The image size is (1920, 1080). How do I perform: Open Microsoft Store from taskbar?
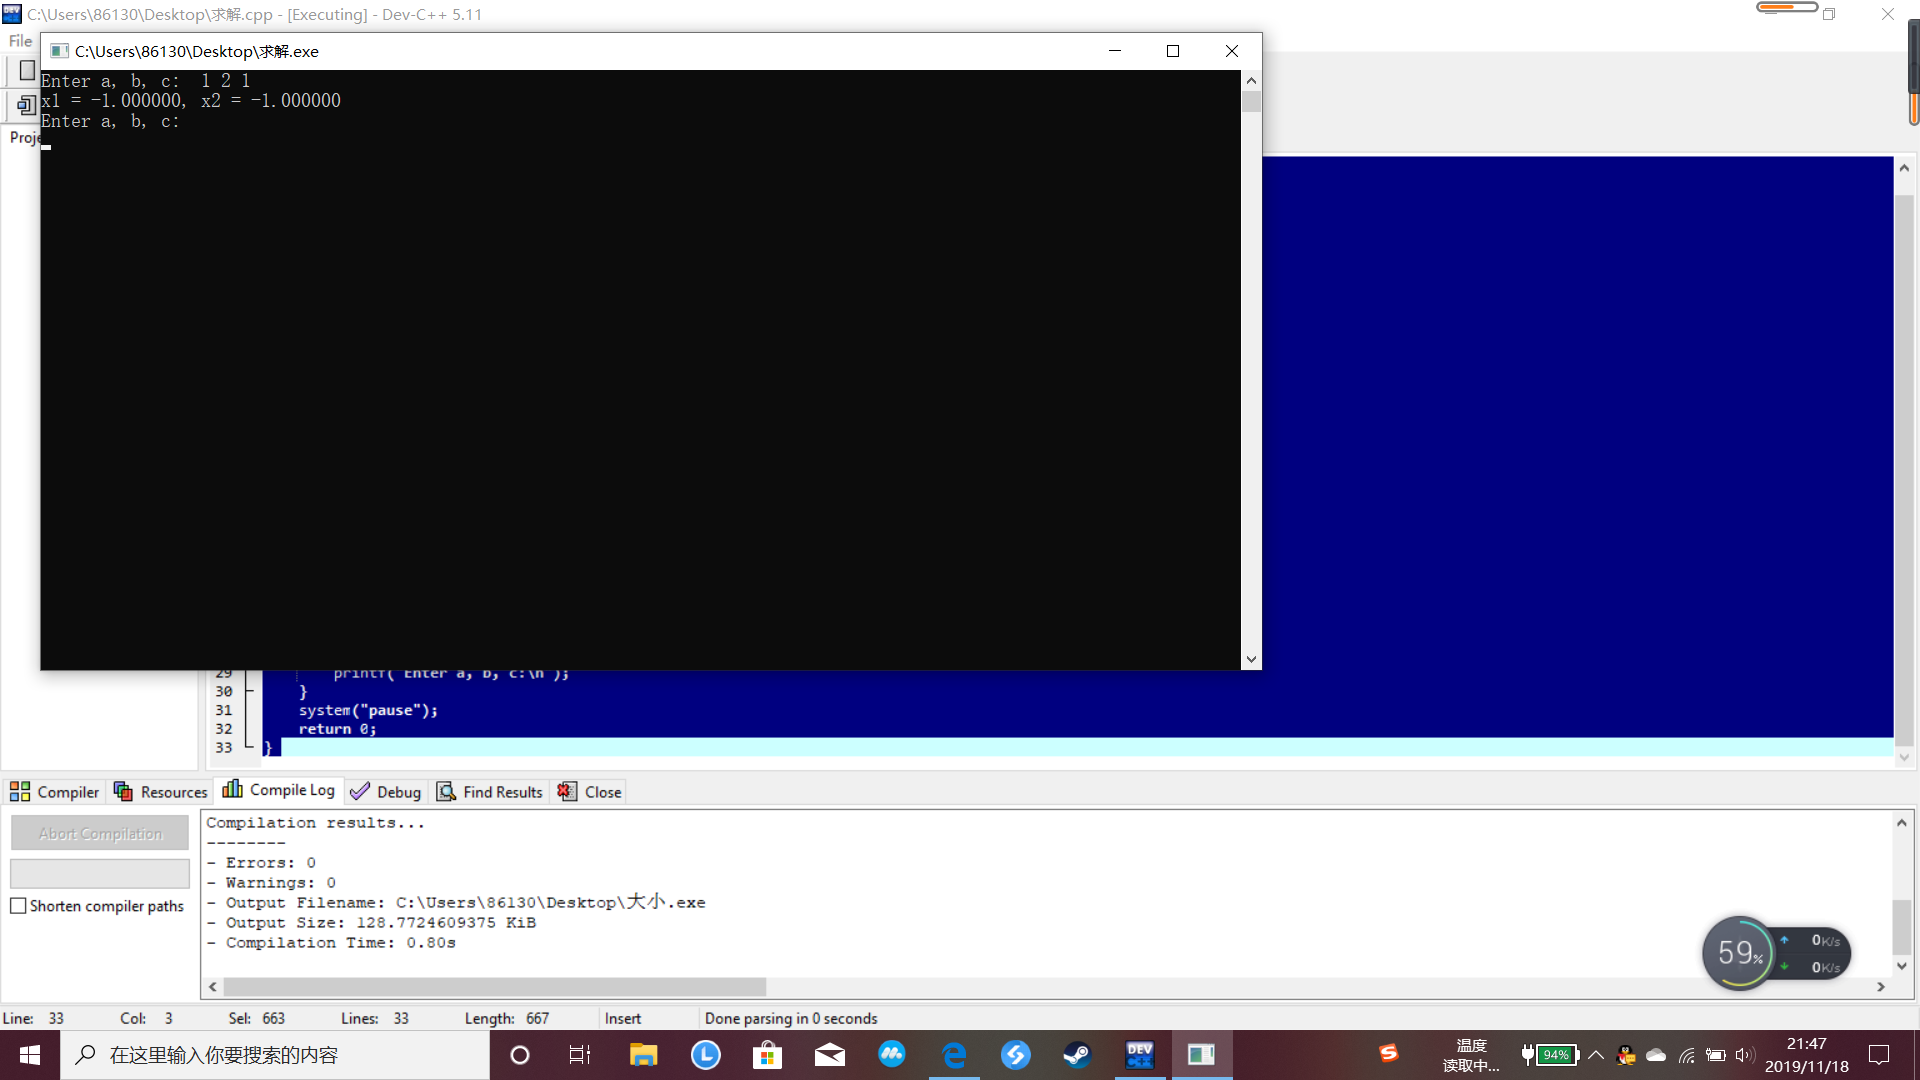click(x=767, y=1055)
